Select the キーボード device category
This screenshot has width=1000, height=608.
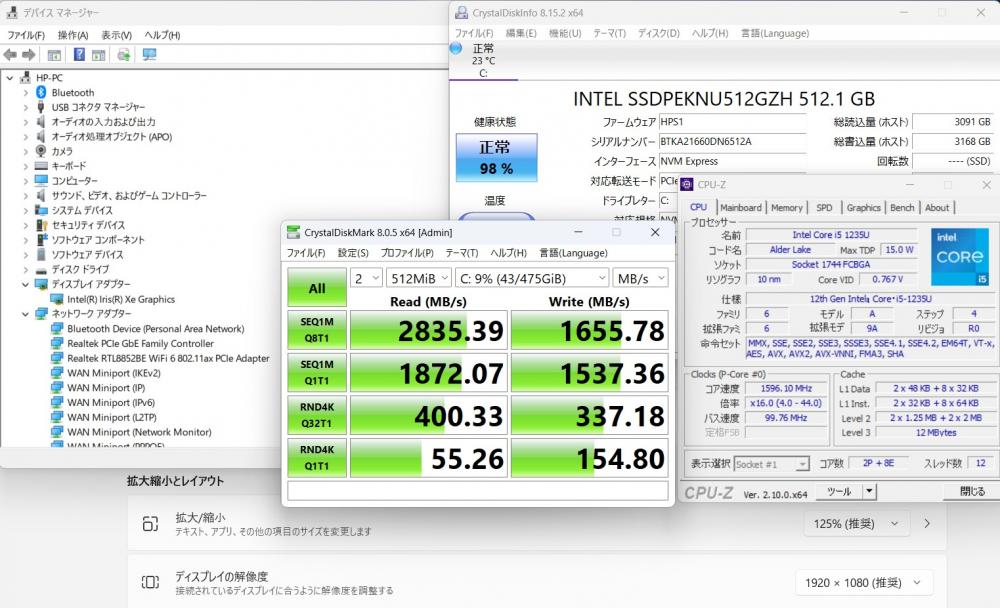click(69, 166)
